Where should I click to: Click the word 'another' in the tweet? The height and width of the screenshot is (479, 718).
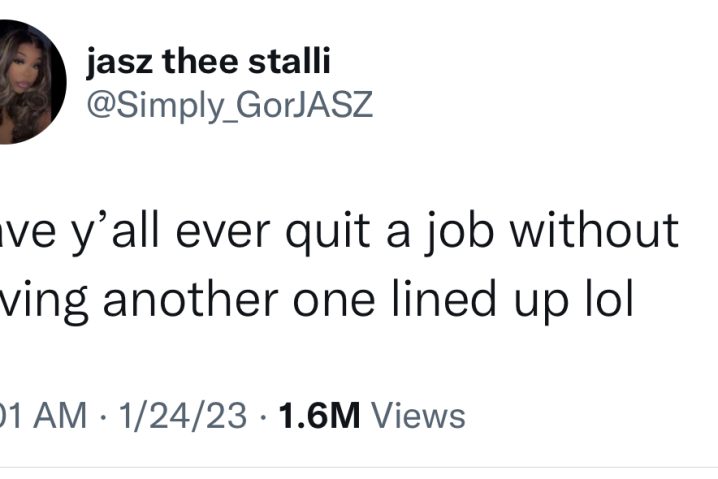[190, 299]
